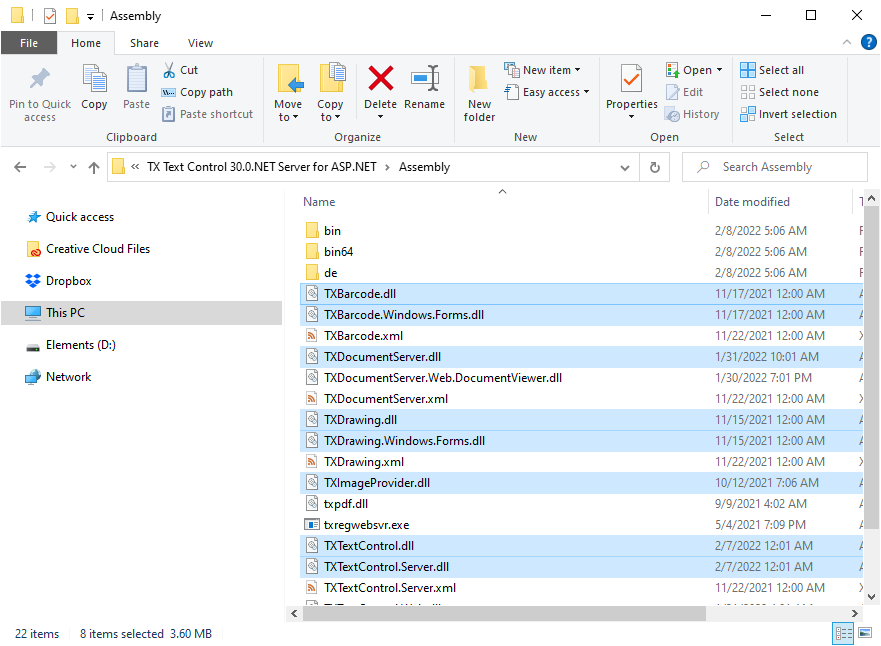Switch to the Share tab
This screenshot has width=881, height=646.
coord(144,43)
